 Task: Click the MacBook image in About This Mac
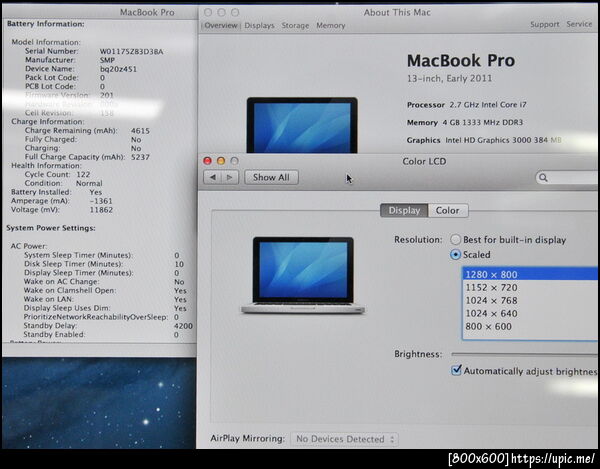(x=302, y=125)
